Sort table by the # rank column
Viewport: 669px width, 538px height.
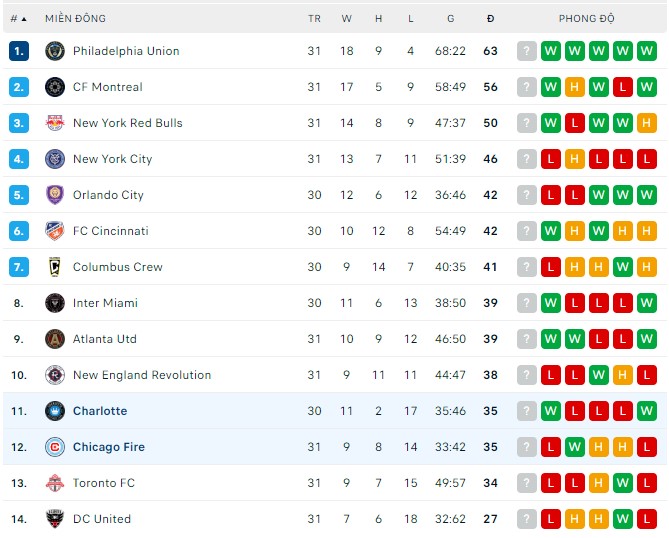click(18, 18)
